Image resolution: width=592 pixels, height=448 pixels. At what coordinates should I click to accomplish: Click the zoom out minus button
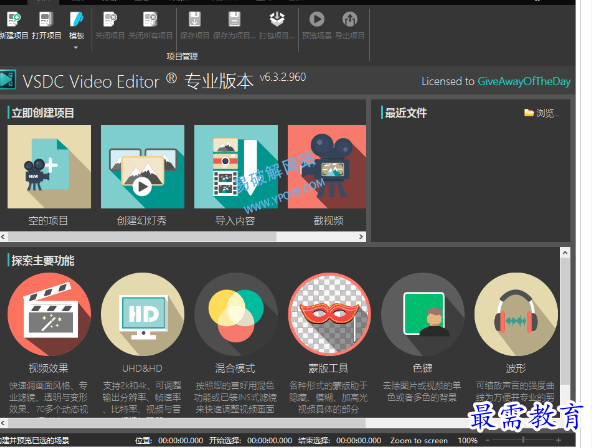488,440
